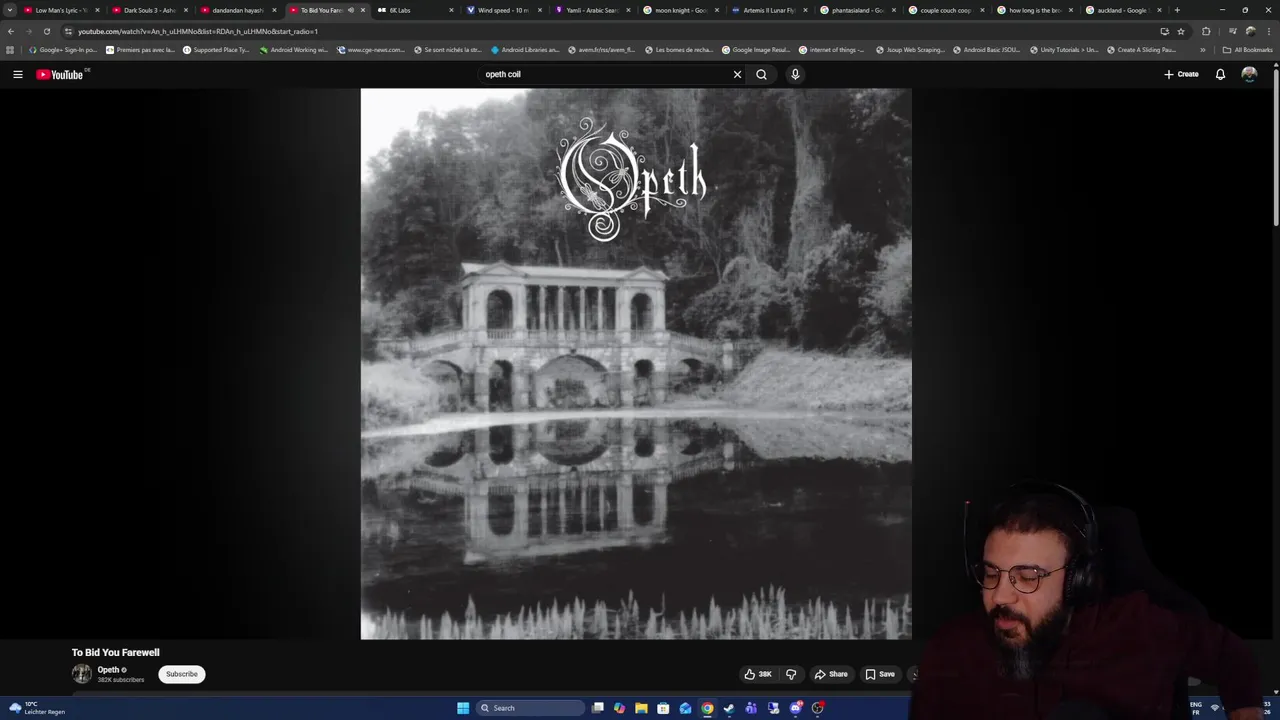Open the Windows Start menu
Viewport: 1280px width, 720px height.
pyautogui.click(x=463, y=708)
